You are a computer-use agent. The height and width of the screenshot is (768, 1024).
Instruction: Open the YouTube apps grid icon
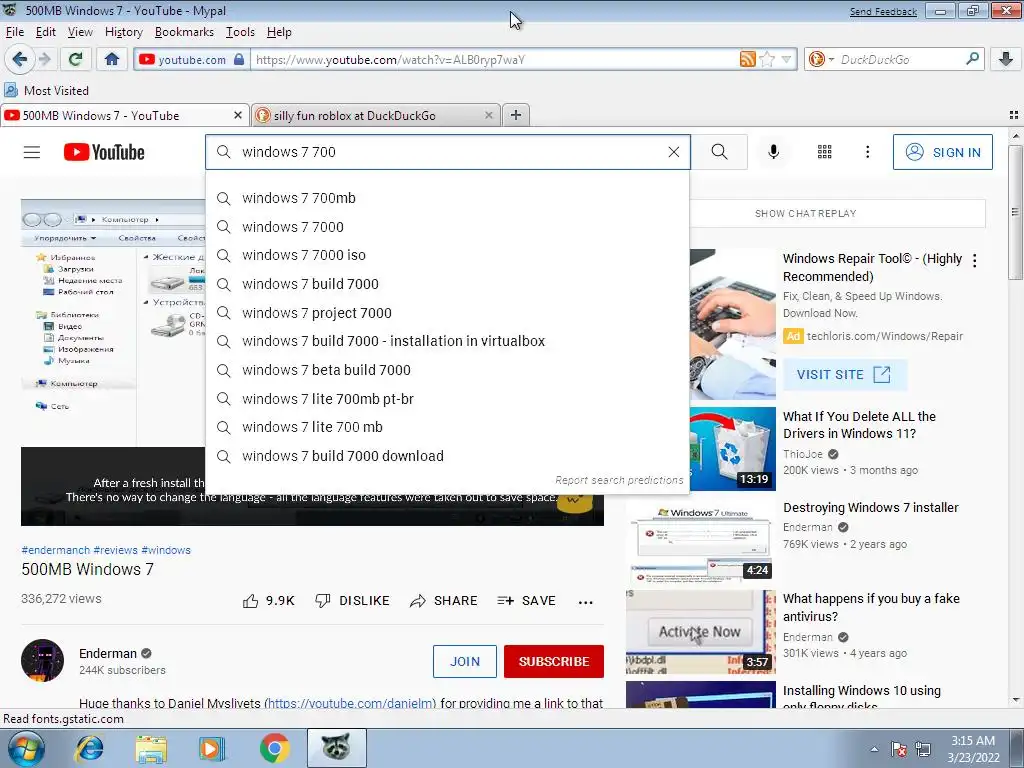[824, 152]
